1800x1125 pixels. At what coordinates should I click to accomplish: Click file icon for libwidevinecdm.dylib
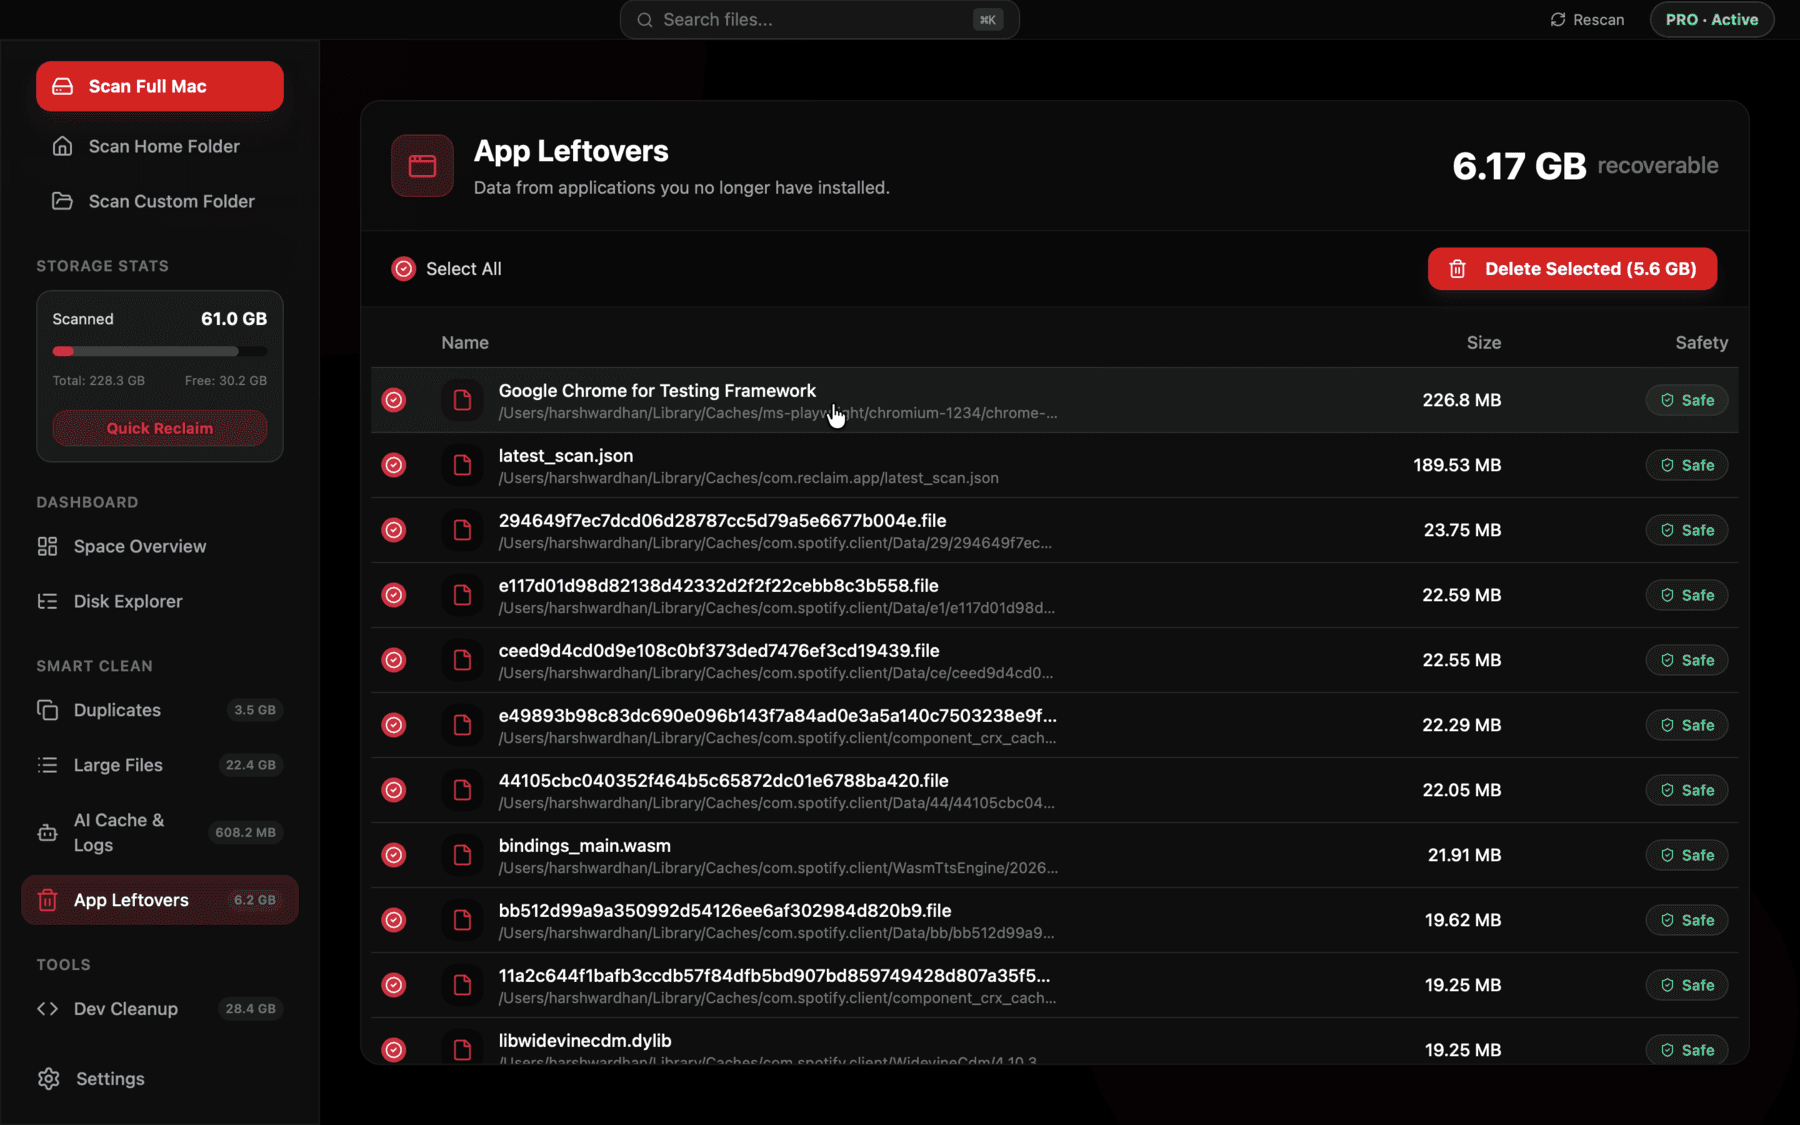point(462,1049)
